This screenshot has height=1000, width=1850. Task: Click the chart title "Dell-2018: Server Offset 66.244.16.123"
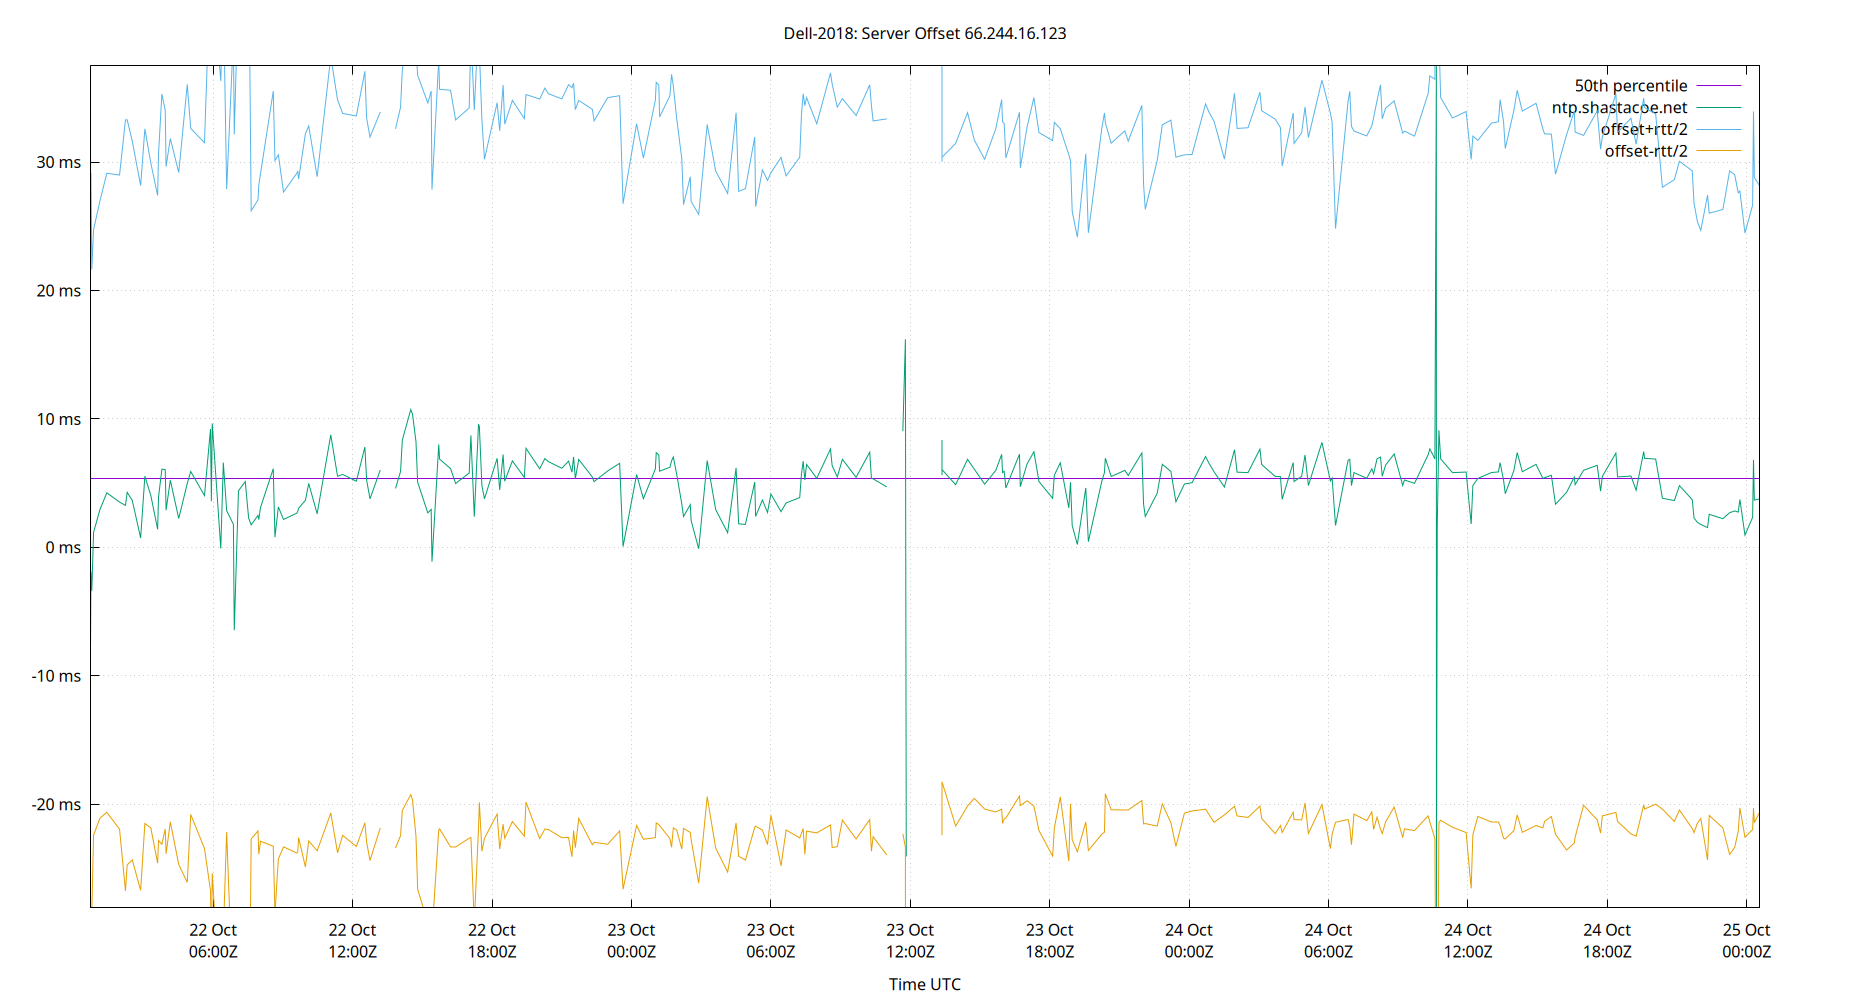click(x=925, y=33)
